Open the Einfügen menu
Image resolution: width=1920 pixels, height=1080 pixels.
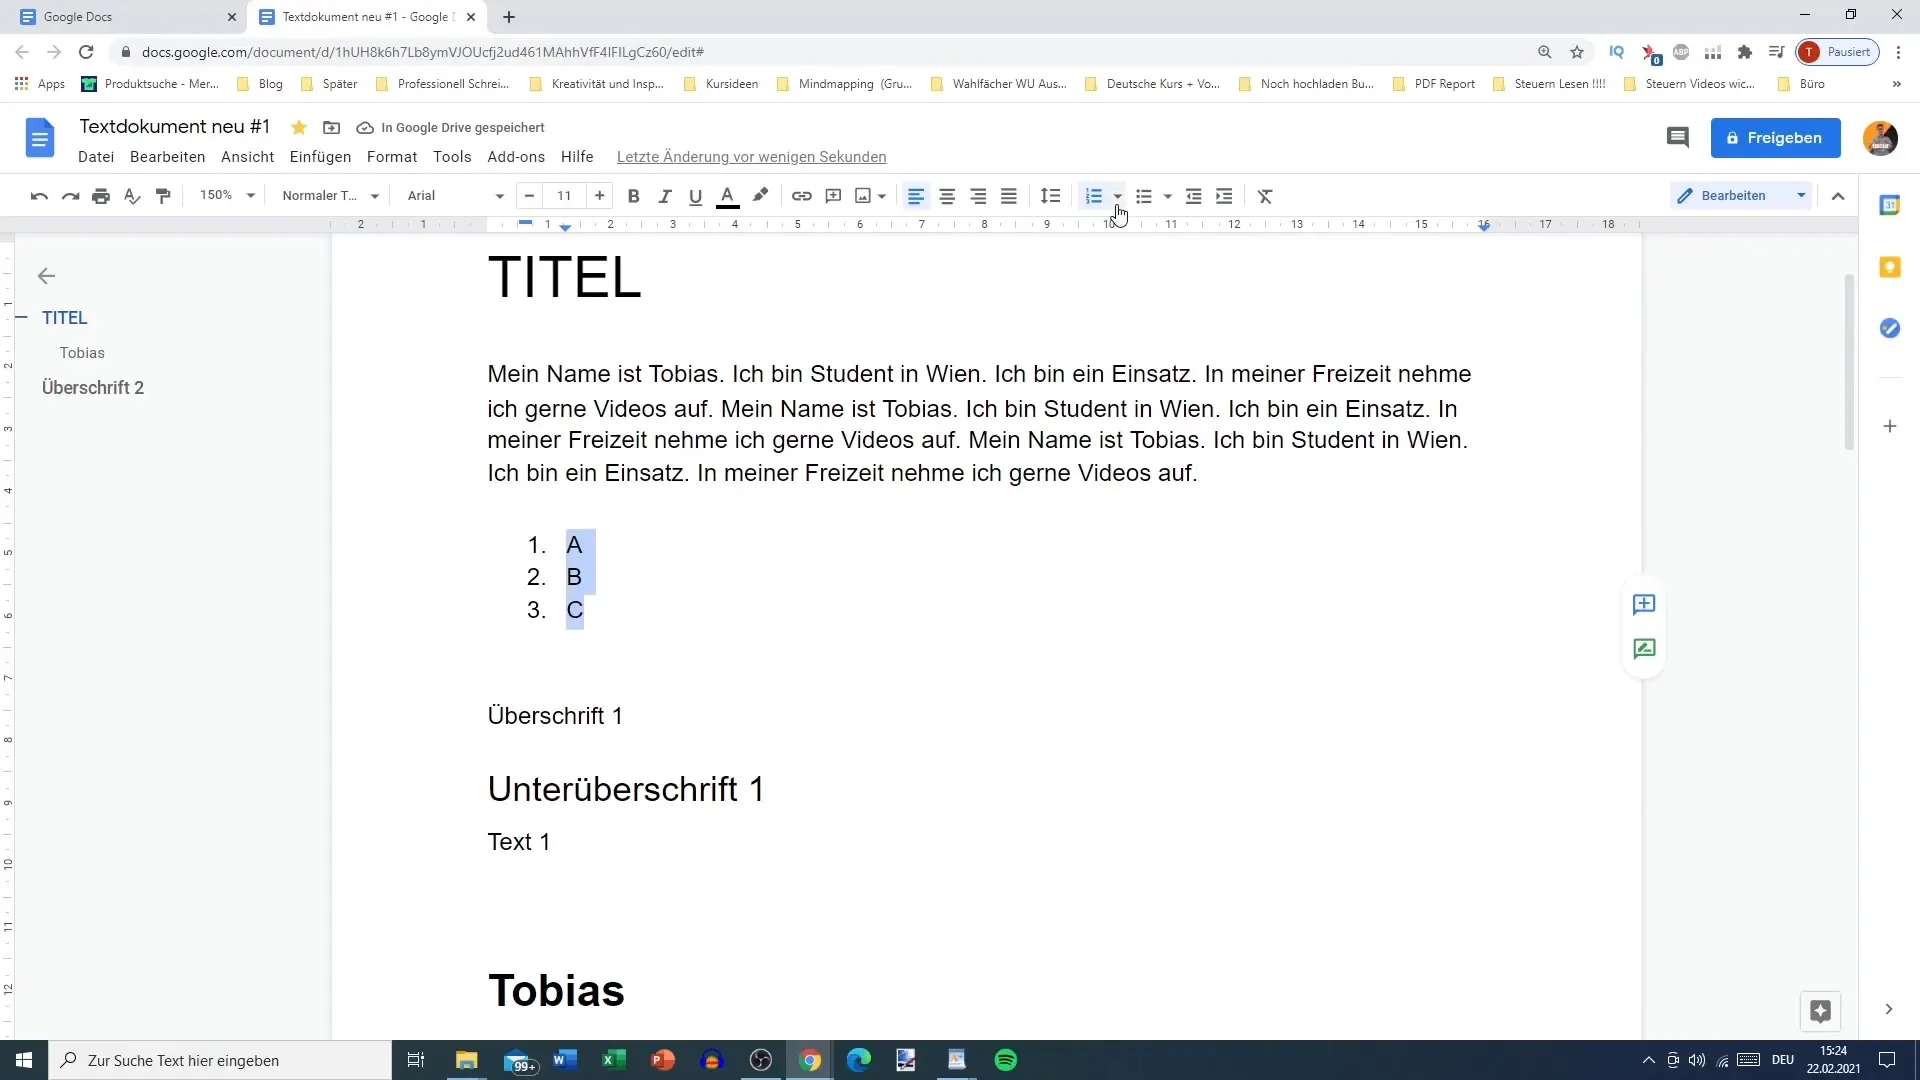pyautogui.click(x=320, y=157)
